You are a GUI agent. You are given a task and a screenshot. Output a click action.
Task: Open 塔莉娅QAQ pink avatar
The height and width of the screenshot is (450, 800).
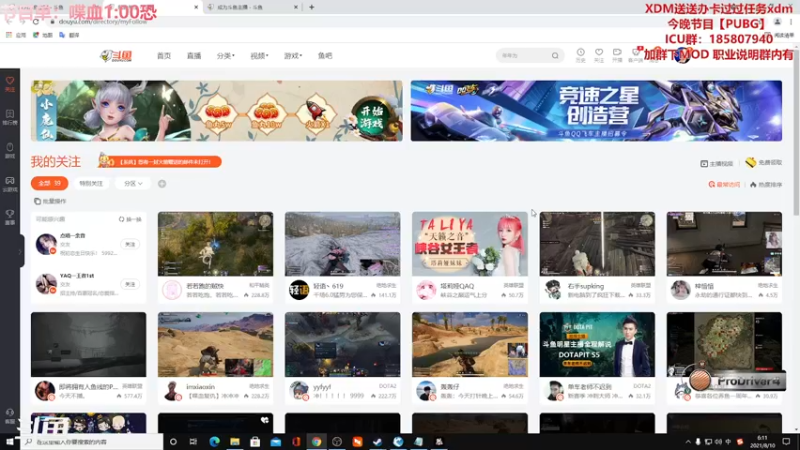(x=426, y=290)
